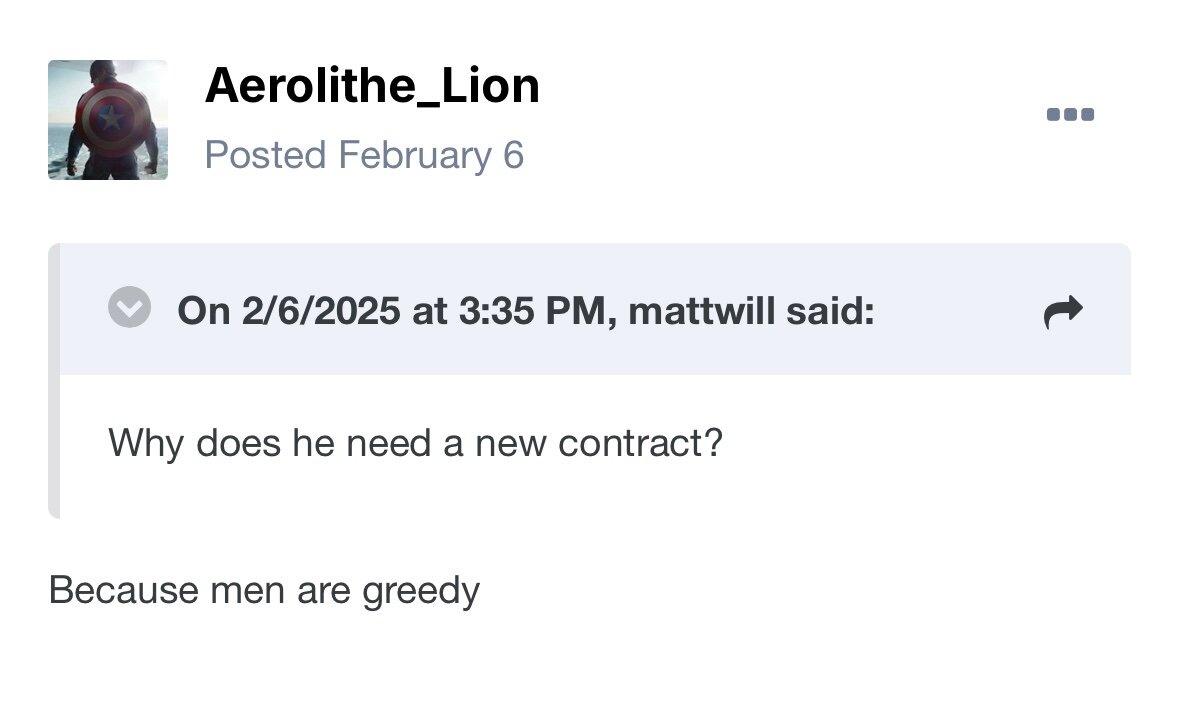Visit the Aerolithe_Lion profile username link
1179x707 pixels.
pos(371,86)
